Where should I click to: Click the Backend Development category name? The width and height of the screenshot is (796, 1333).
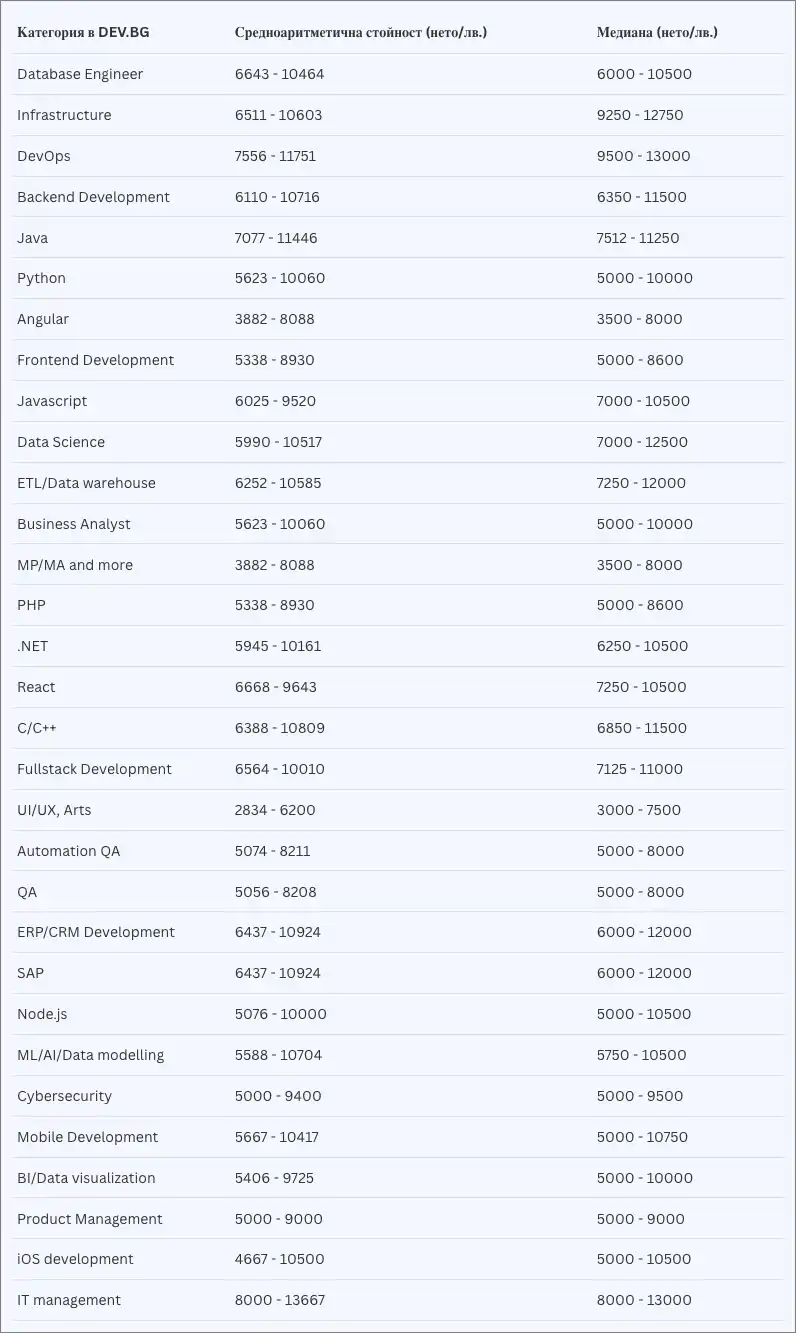93,197
